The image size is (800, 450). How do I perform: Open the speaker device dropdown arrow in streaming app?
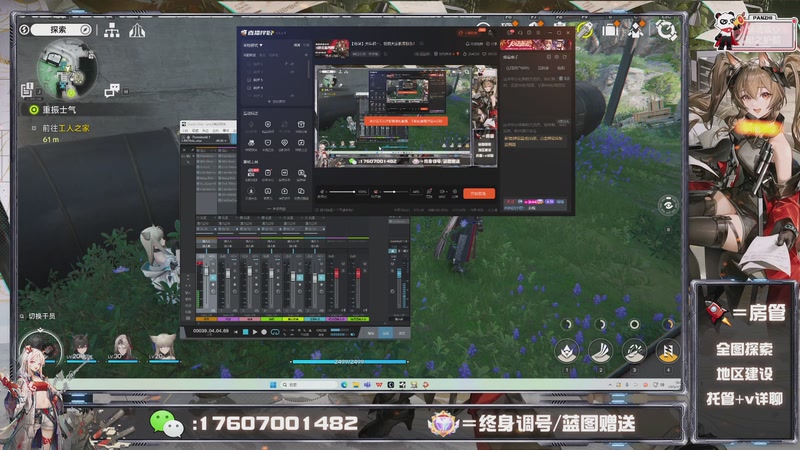(x=380, y=192)
